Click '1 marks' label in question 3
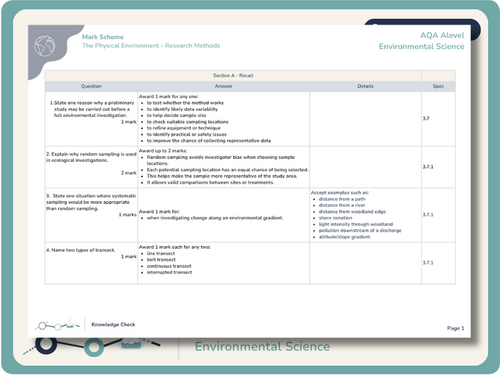500x375 pixels. coord(128,215)
